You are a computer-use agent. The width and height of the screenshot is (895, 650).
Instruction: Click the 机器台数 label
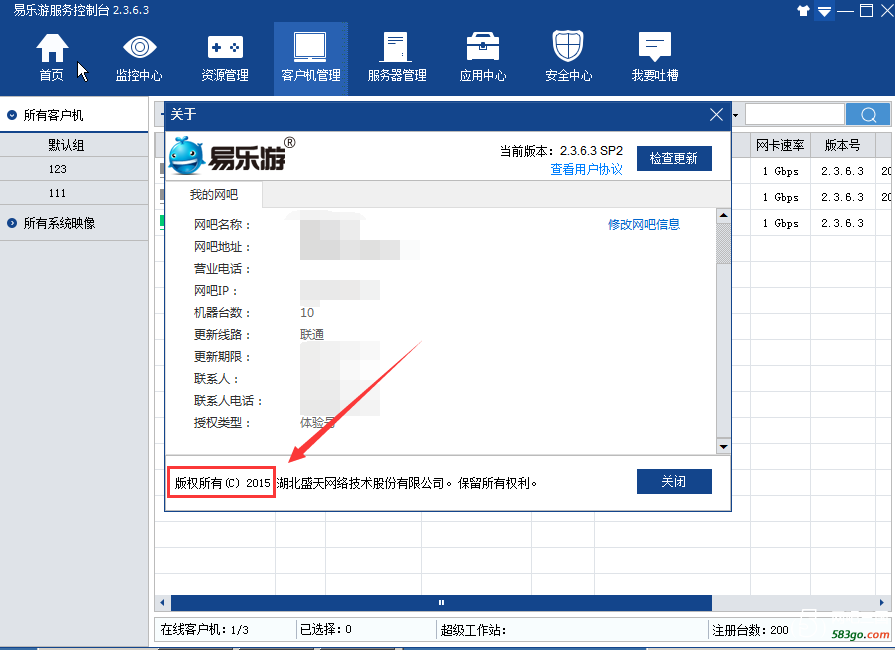222,313
